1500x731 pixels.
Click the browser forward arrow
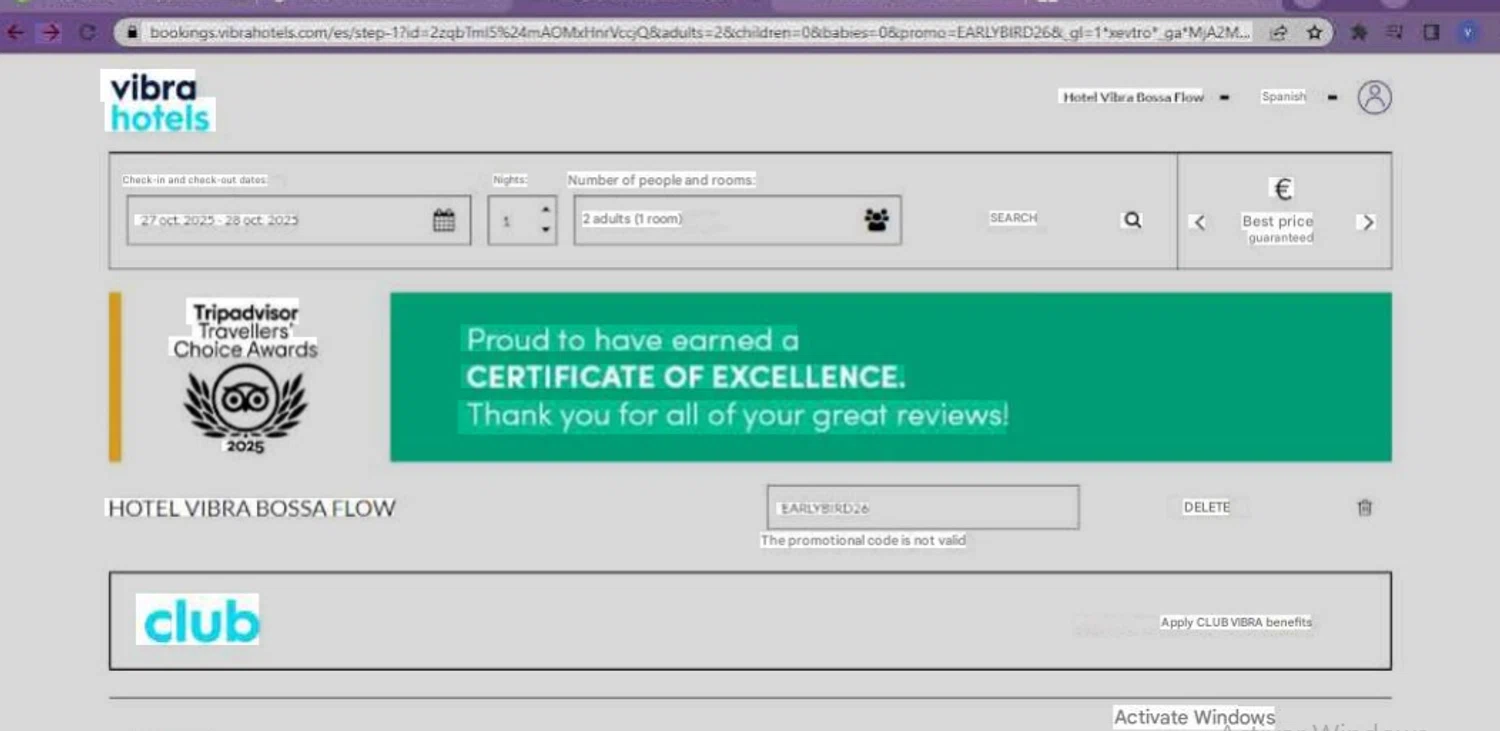50,33
